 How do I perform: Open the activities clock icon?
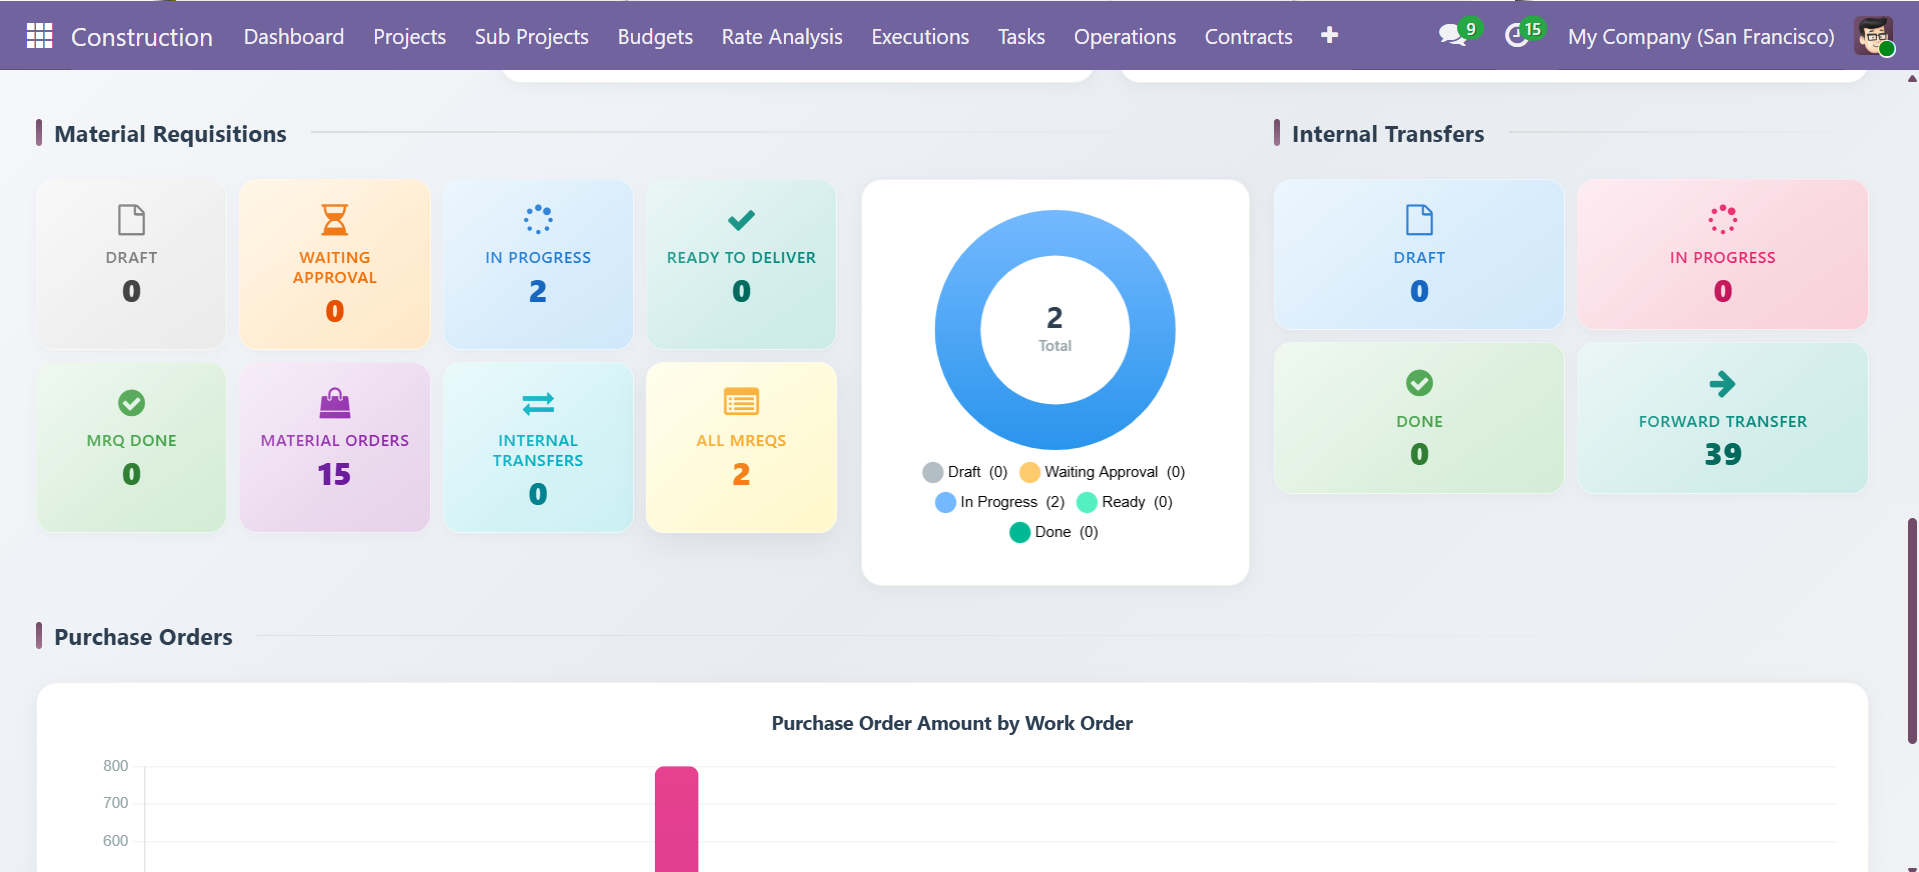(1517, 36)
